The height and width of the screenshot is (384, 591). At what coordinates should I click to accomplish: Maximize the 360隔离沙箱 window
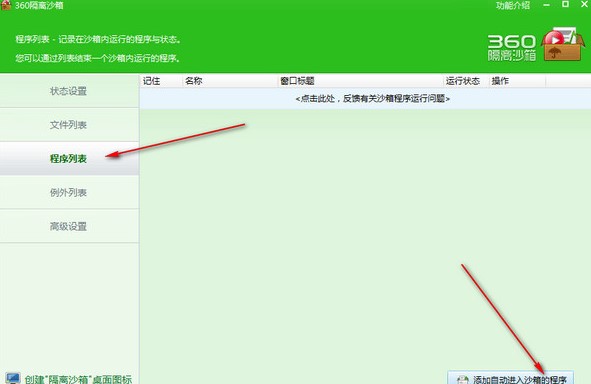565,4
